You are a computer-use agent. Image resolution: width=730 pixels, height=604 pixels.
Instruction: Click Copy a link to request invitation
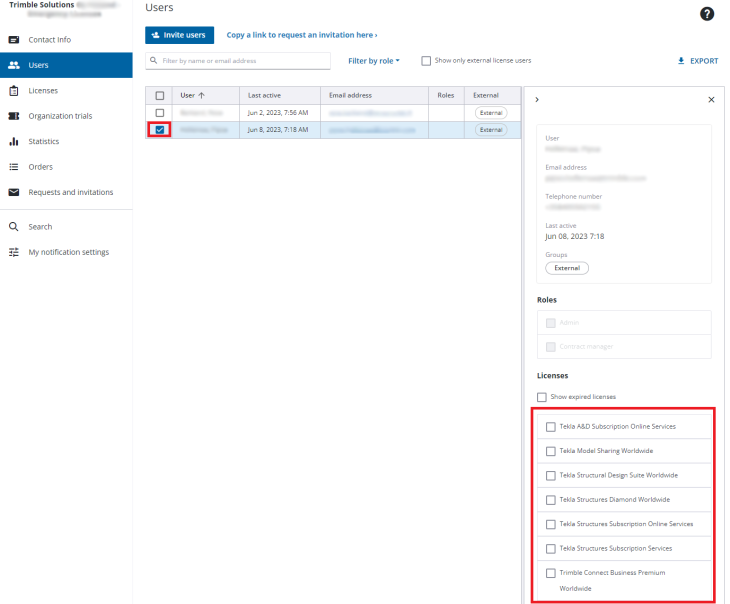point(302,35)
